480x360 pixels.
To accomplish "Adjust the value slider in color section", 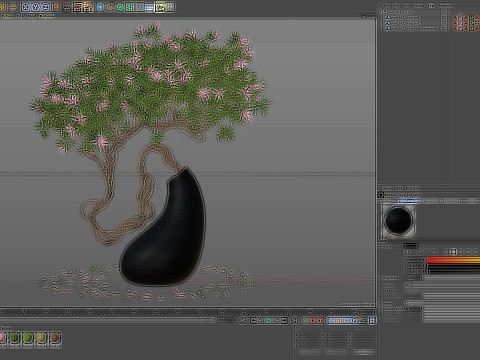I will tap(453, 271).
